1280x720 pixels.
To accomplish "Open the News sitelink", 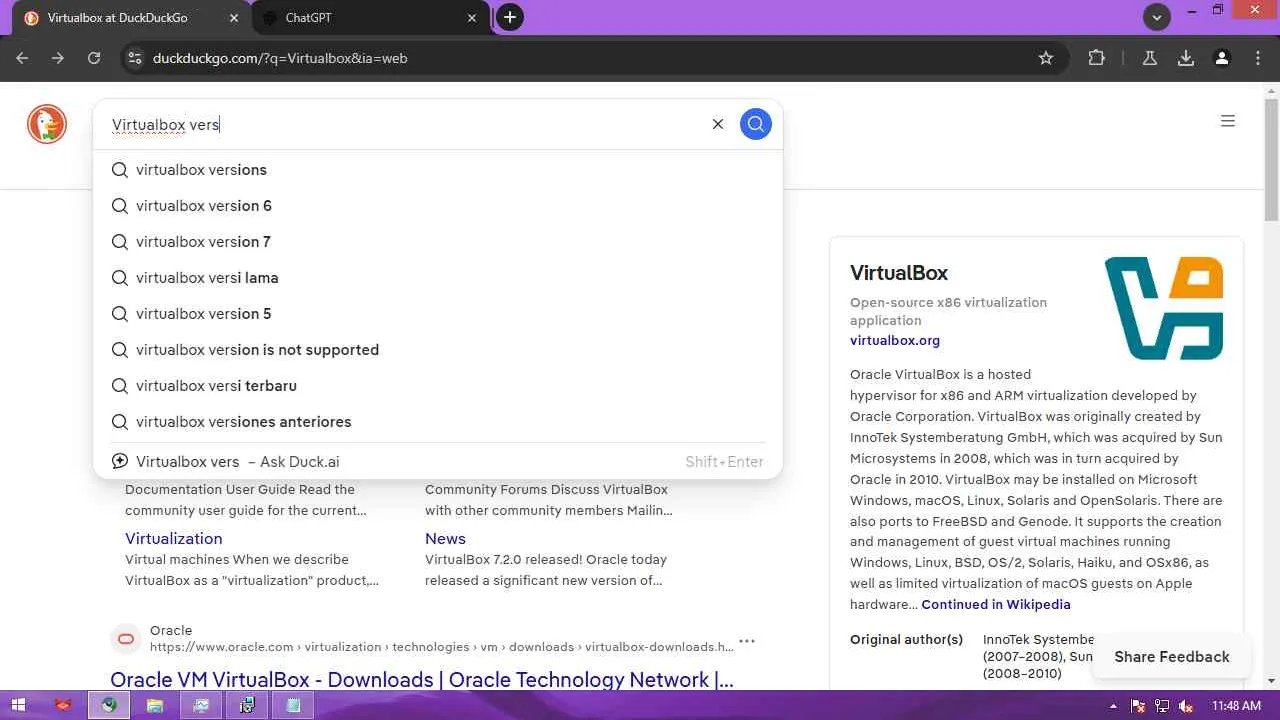I will (x=445, y=538).
